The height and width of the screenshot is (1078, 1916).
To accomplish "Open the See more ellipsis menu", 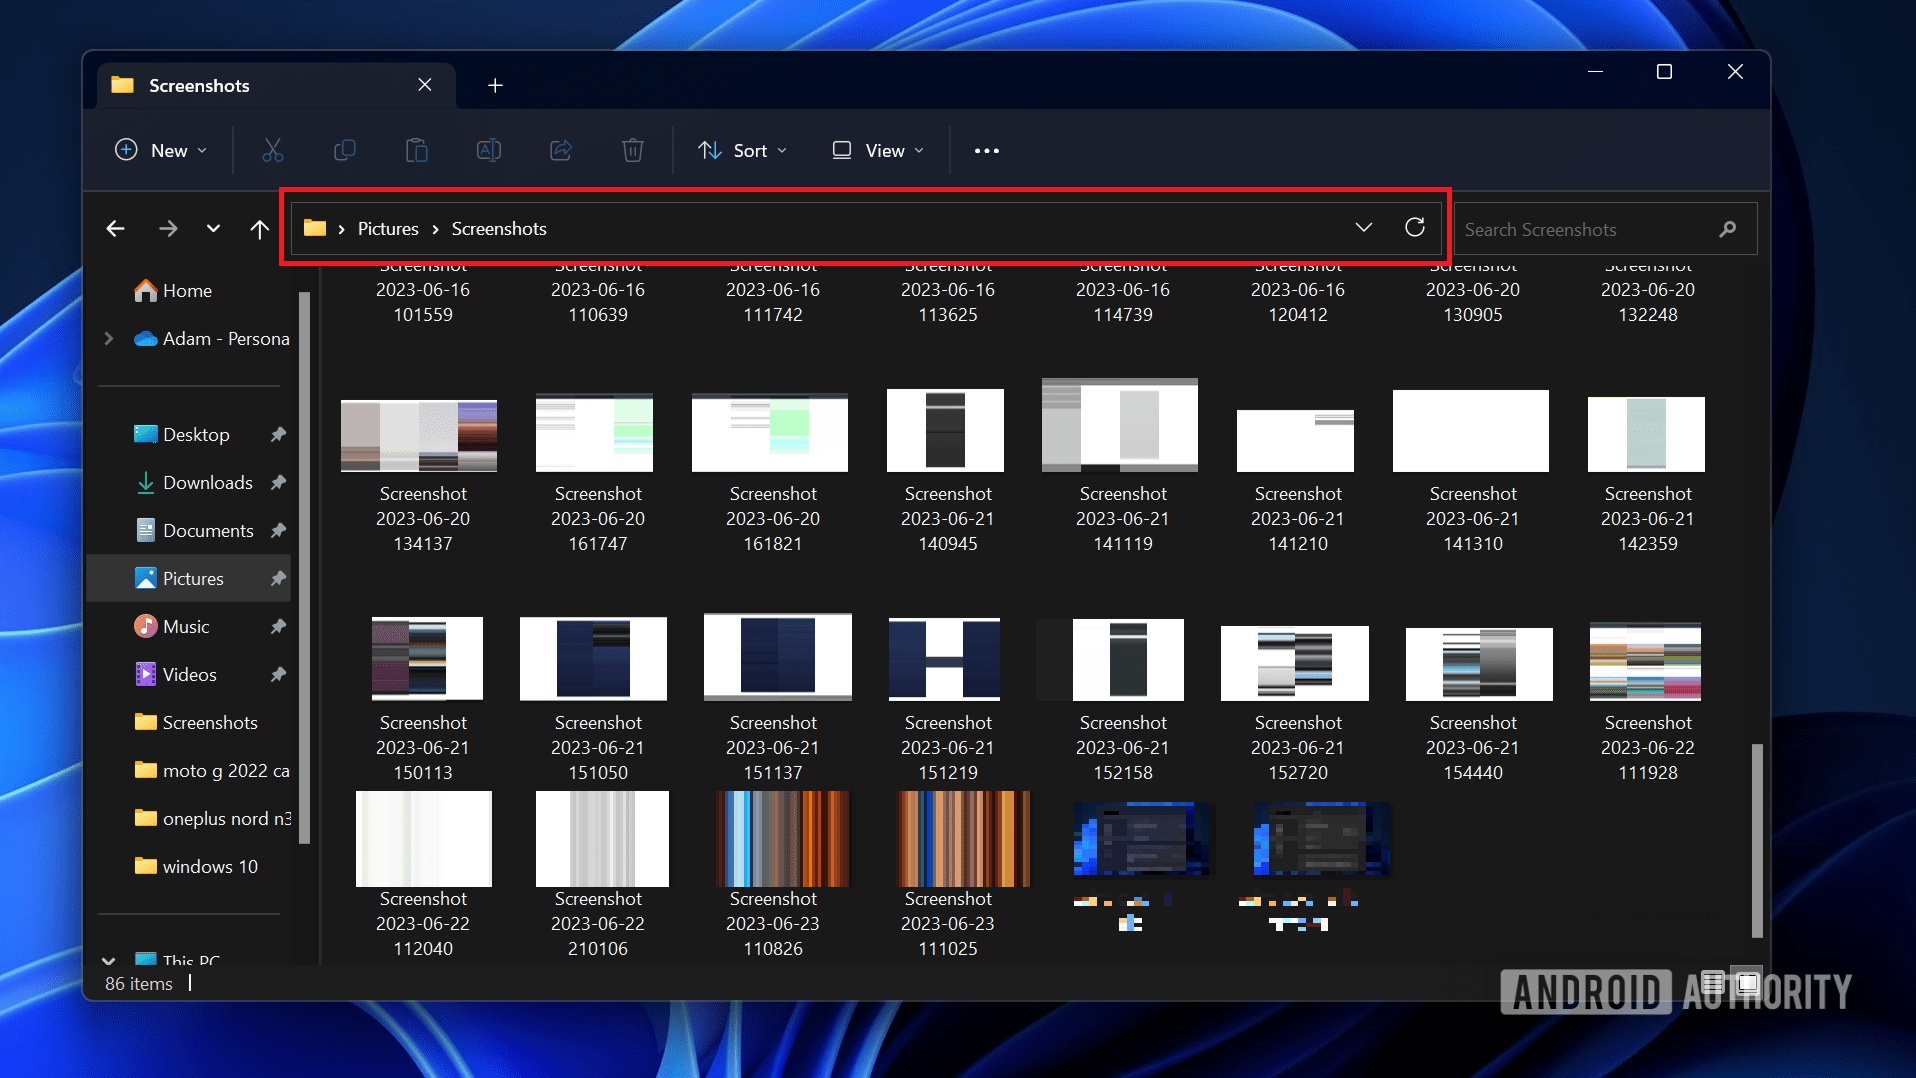I will [987, 150].
